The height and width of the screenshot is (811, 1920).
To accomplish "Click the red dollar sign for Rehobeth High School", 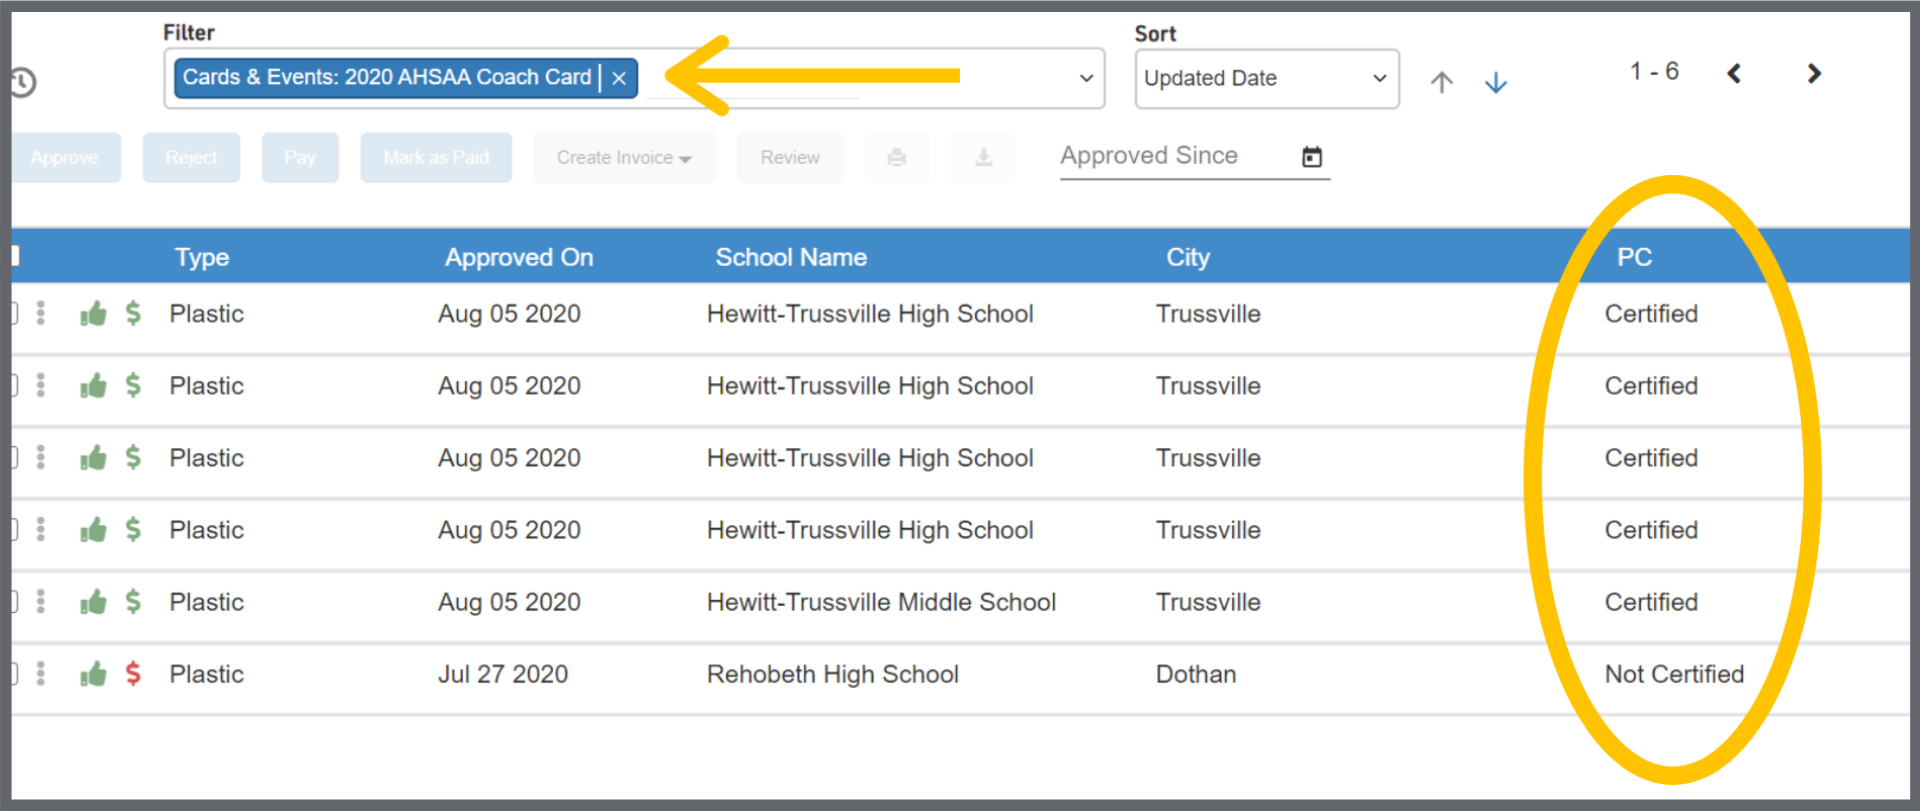I will click(133, 674).
